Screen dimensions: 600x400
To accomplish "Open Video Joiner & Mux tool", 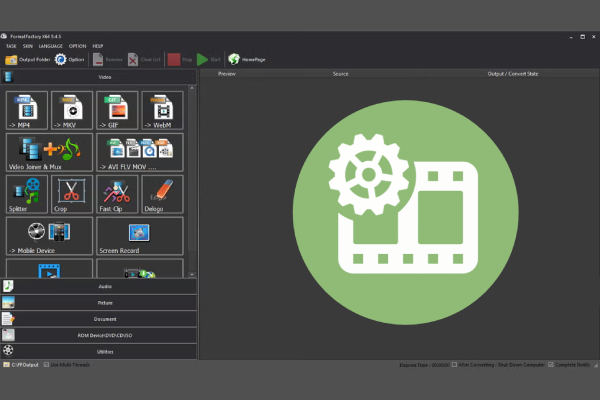I will click(49, 152).
